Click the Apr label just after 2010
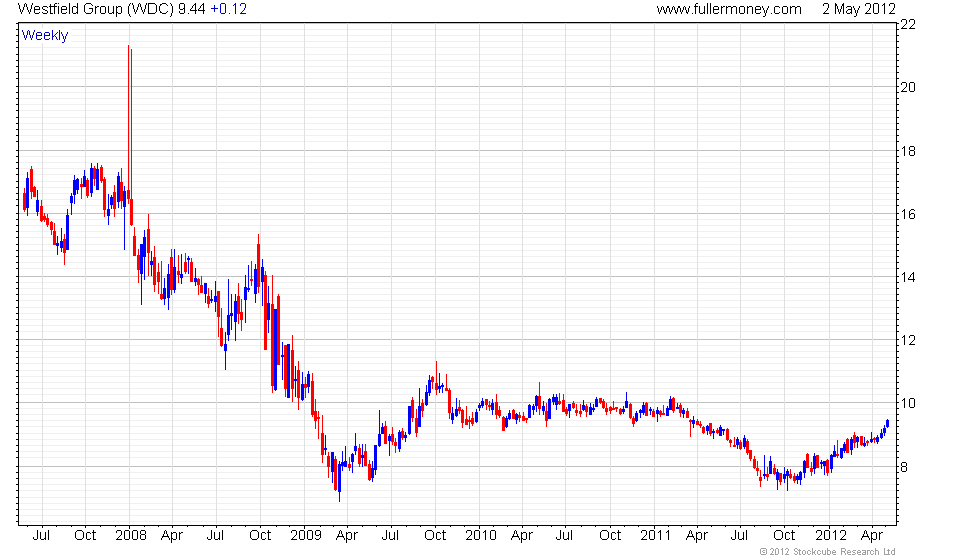The height and width of the screenshot is (560, 980). click(x=522, y=536)
